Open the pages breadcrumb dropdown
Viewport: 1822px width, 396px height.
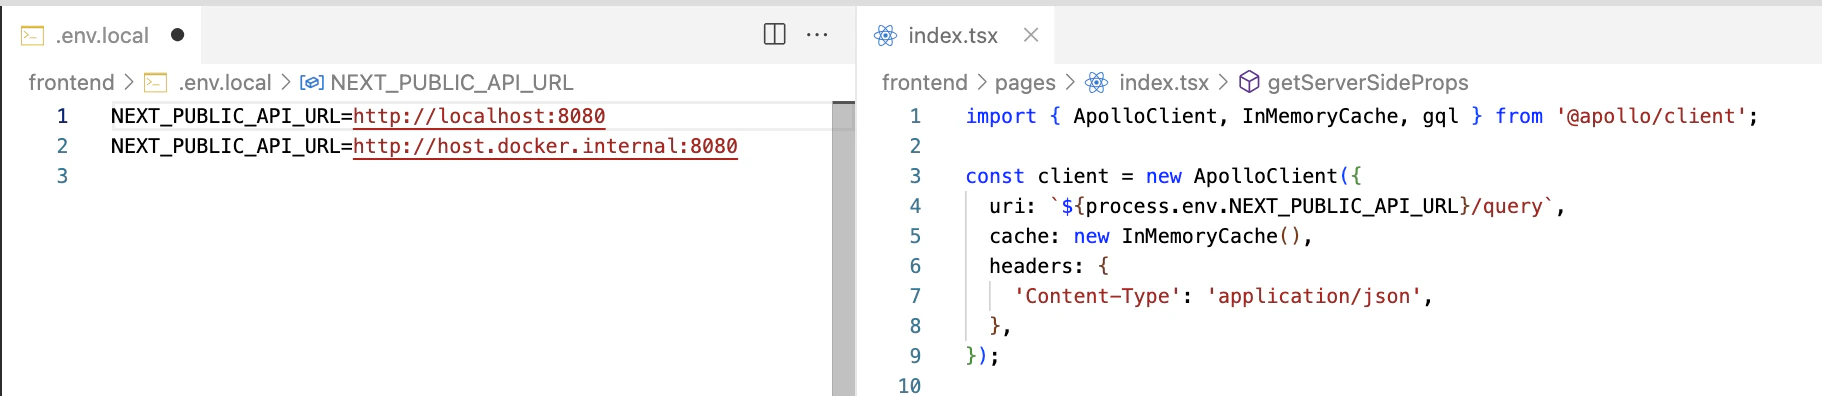1025,82
